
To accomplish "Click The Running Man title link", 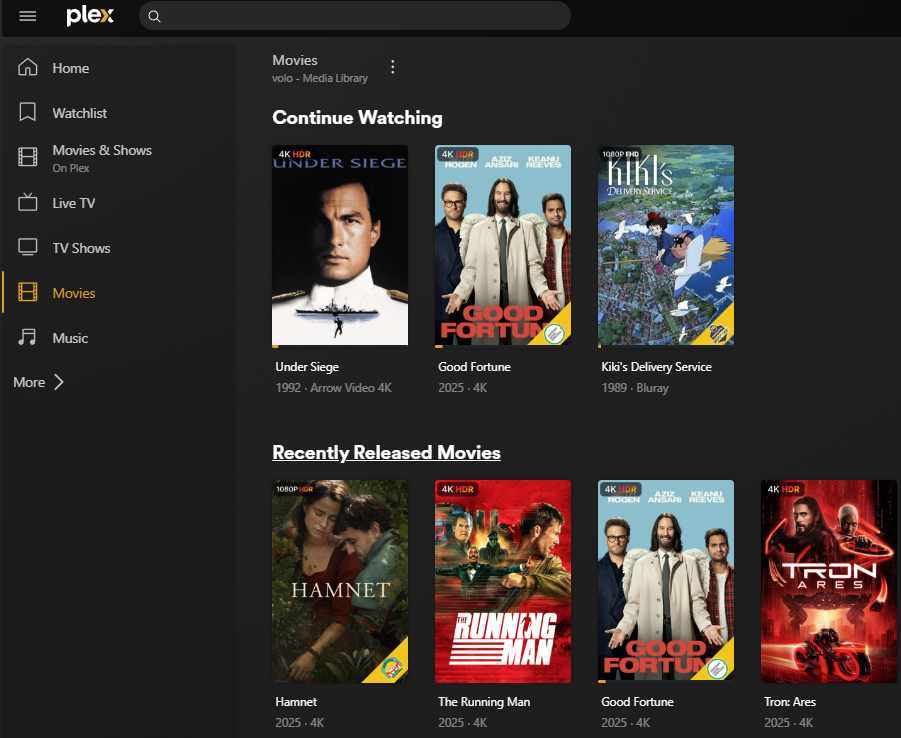I will click(484, 702).
